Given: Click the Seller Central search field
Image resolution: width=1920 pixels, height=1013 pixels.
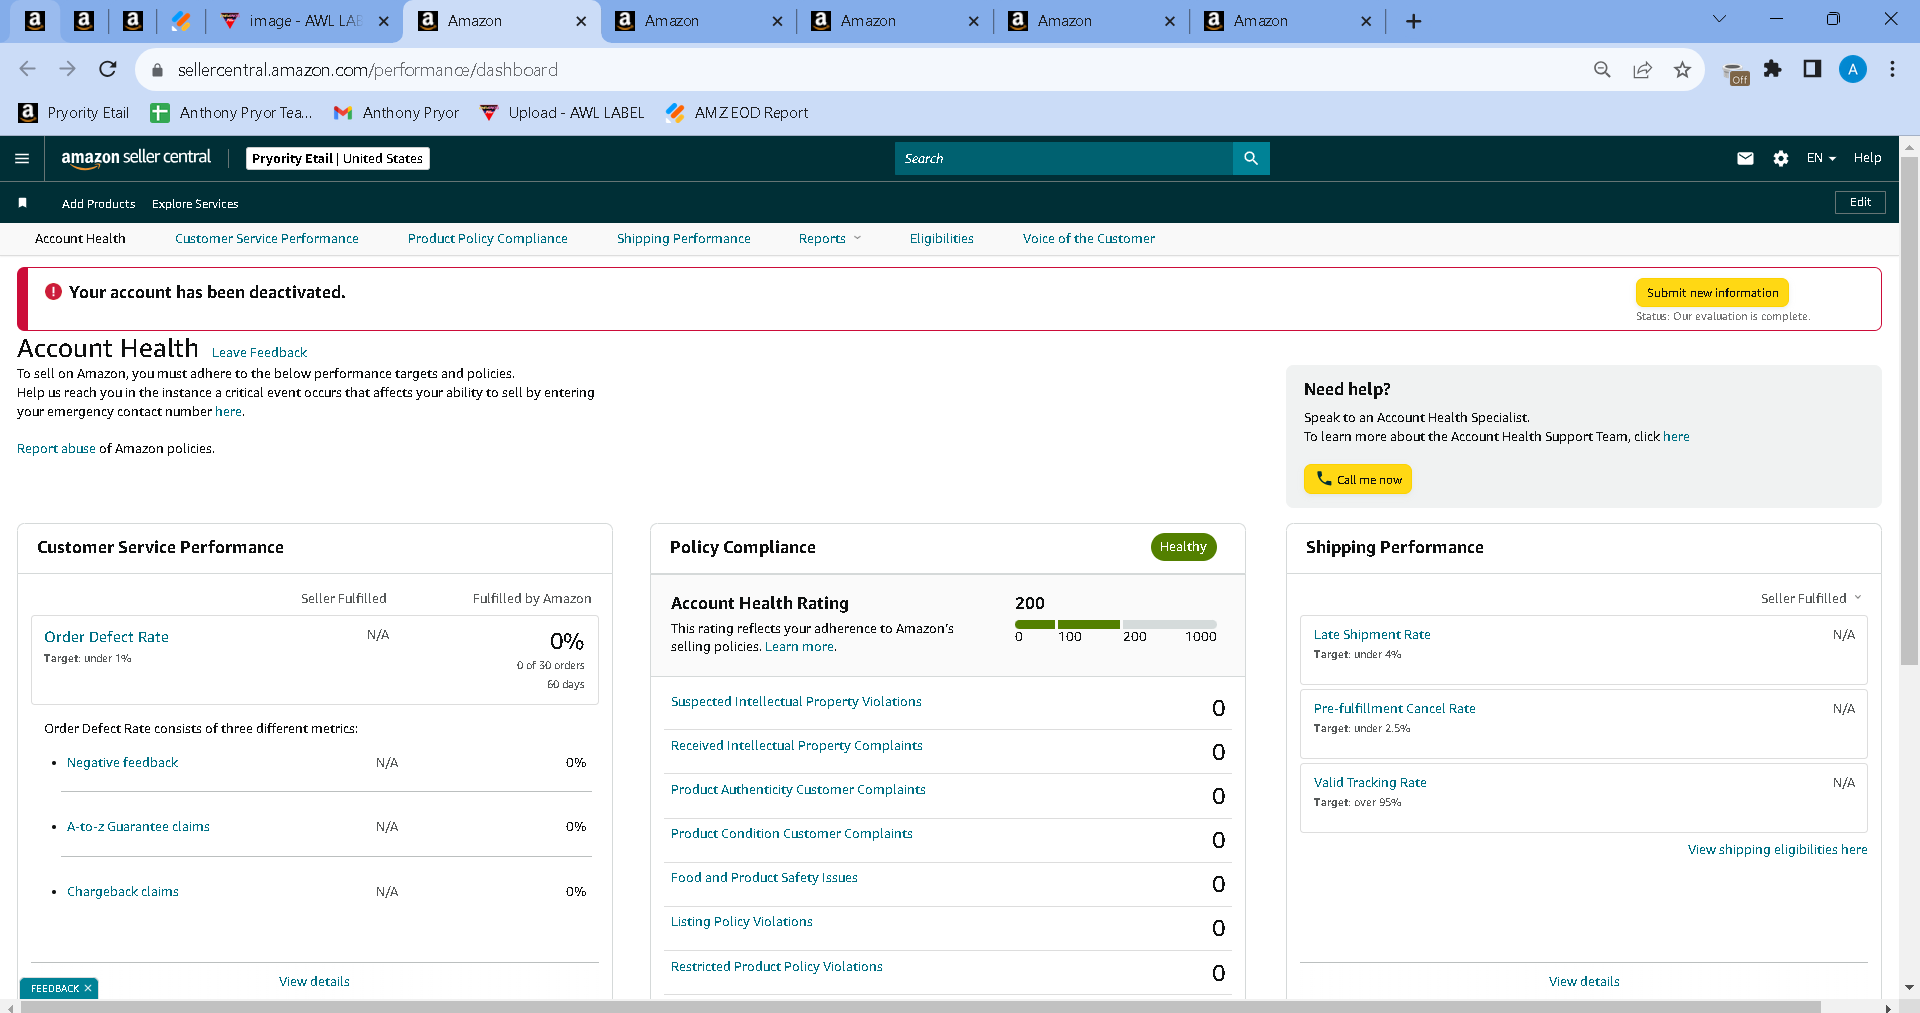Looking at the screenshot, I should 1064,158.
